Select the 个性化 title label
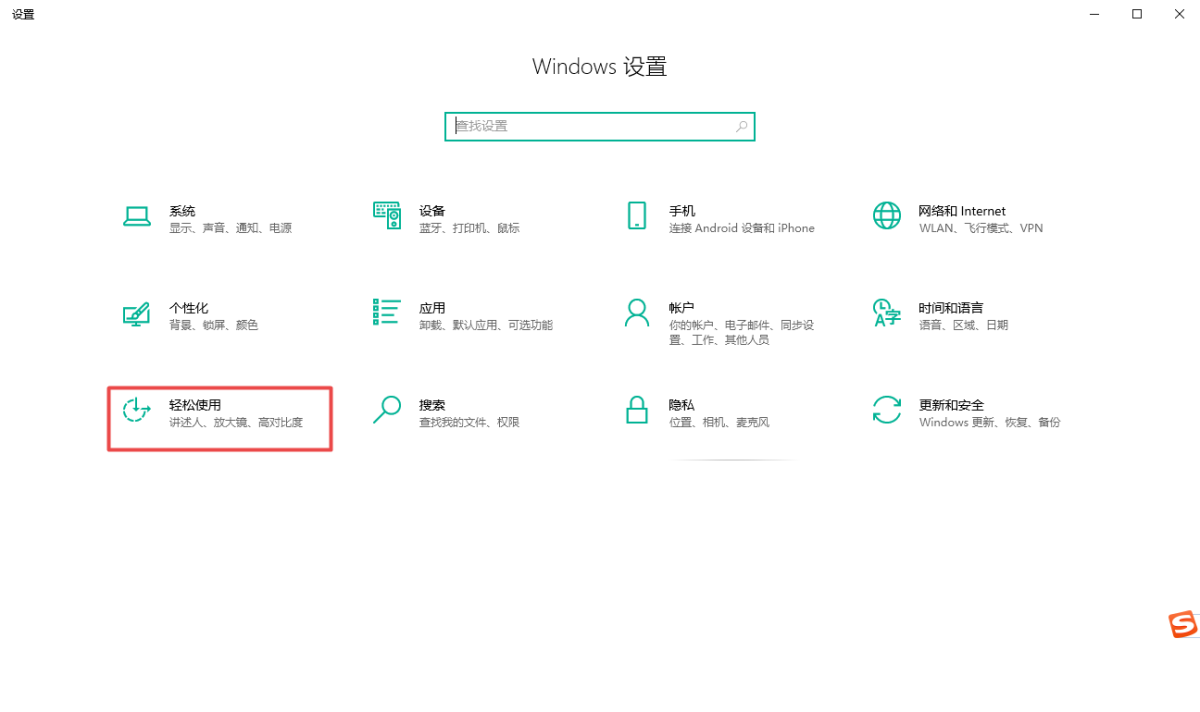1200x712 pixels. pyautogui.click(x=189, y=308)
